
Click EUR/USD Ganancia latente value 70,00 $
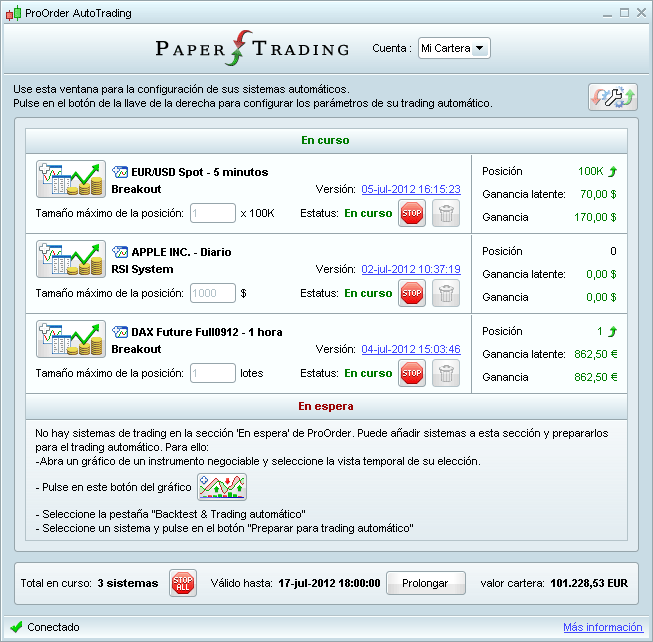(598, 194)
